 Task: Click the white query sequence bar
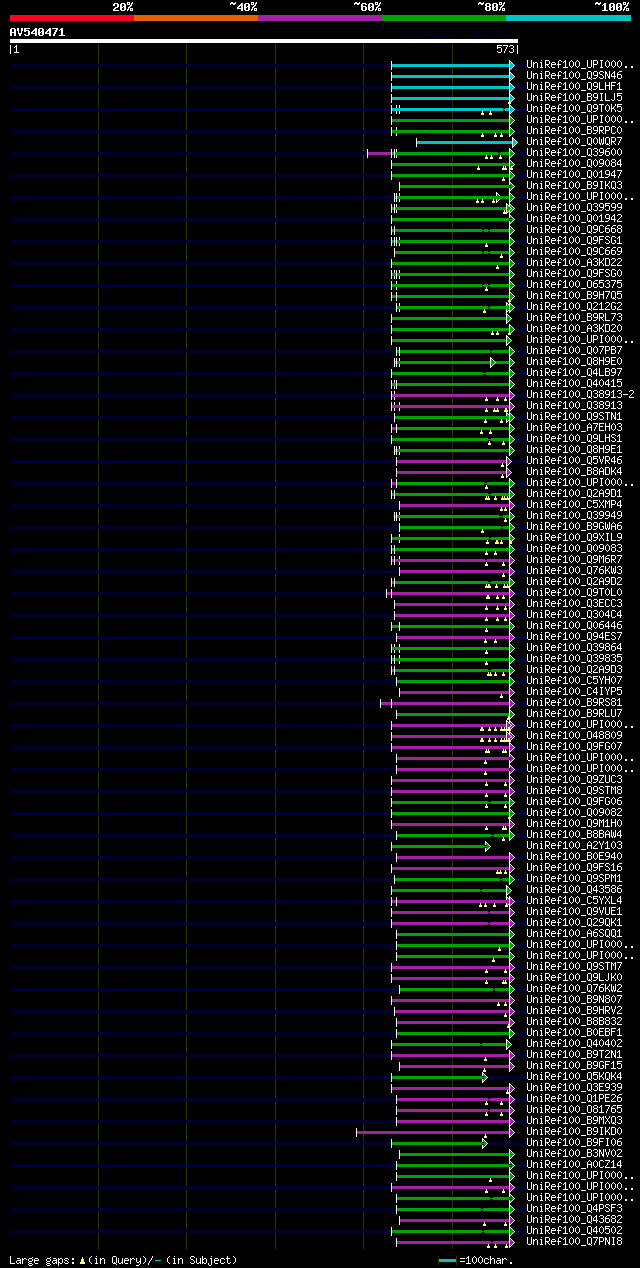[x=263, y=41]
